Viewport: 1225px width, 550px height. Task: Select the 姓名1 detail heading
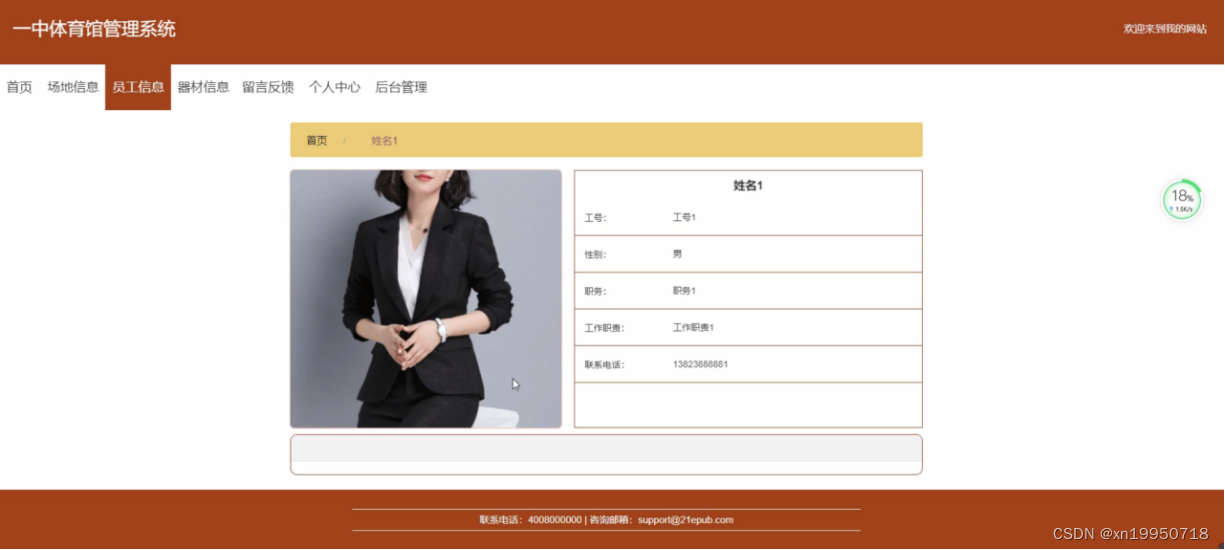click(748, 186)
